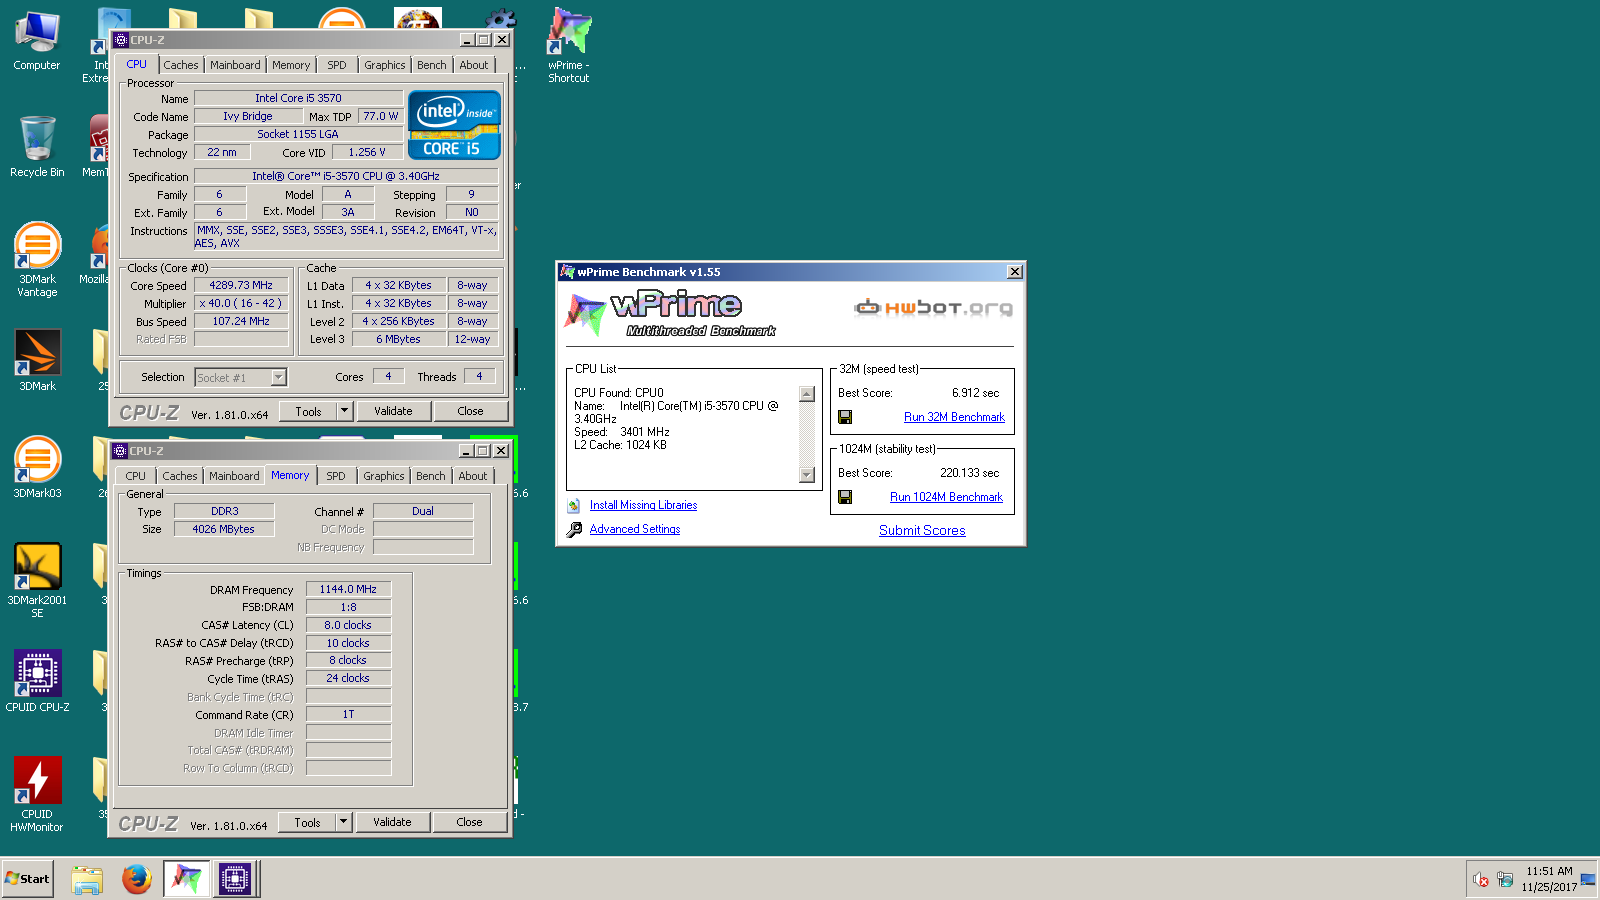Click the wPrime window title icon
Viewport: 1600px width, 900px height.
point(567,272)
